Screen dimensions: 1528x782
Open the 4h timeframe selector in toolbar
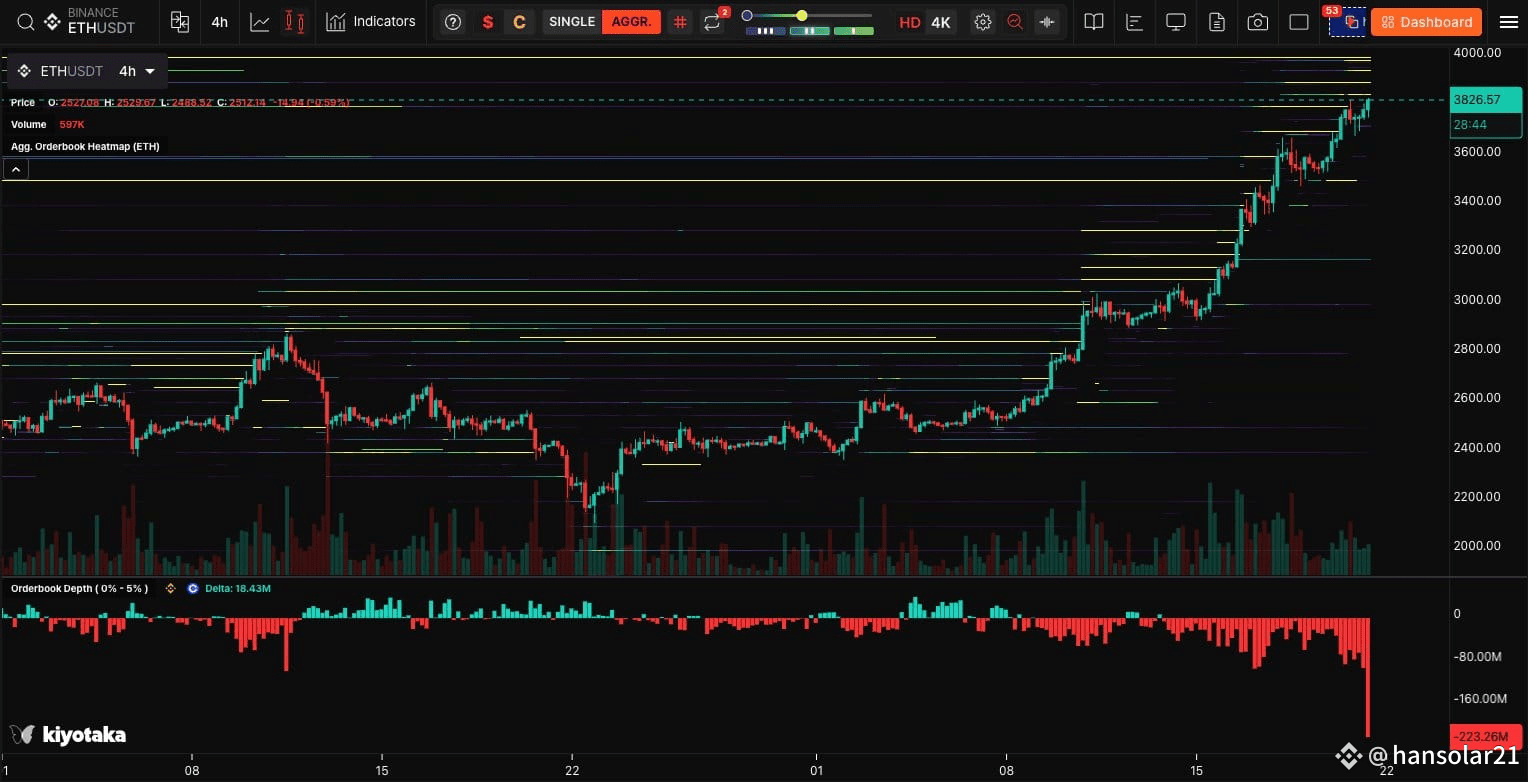(219, 22)
